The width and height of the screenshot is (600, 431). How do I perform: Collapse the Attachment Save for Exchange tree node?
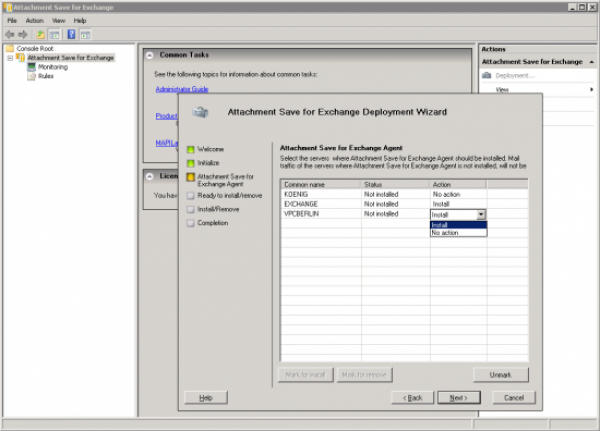click(9, 58)
